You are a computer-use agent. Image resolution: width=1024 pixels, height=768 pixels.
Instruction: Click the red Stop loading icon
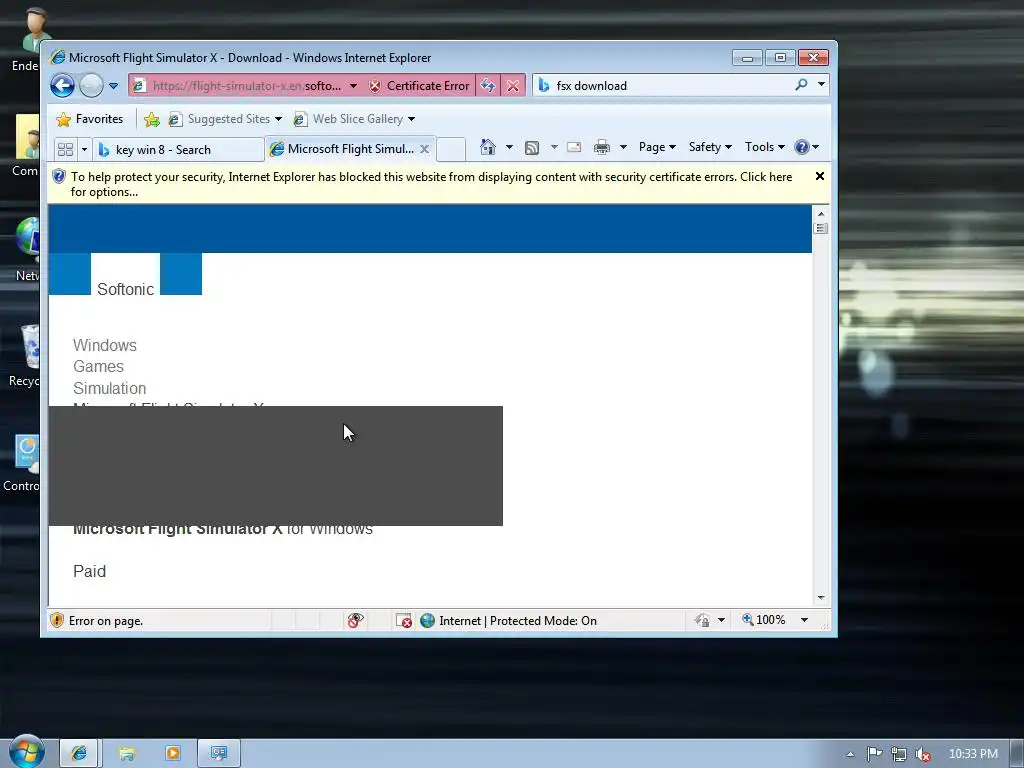click(513, 86)
